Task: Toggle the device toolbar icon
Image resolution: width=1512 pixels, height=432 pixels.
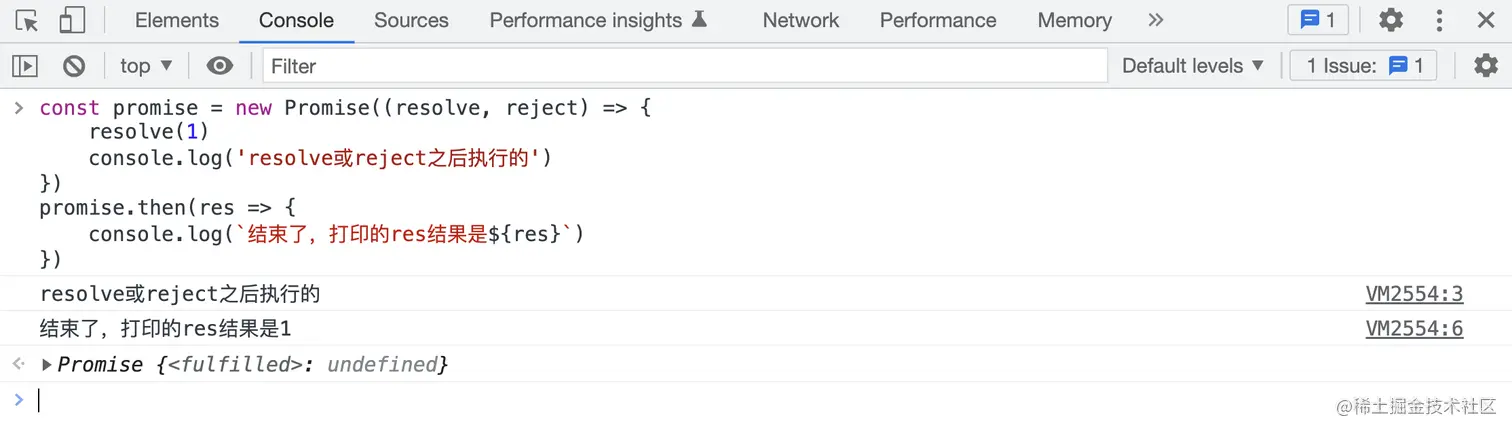Action: pyautogui.click(x=72, y=20)
